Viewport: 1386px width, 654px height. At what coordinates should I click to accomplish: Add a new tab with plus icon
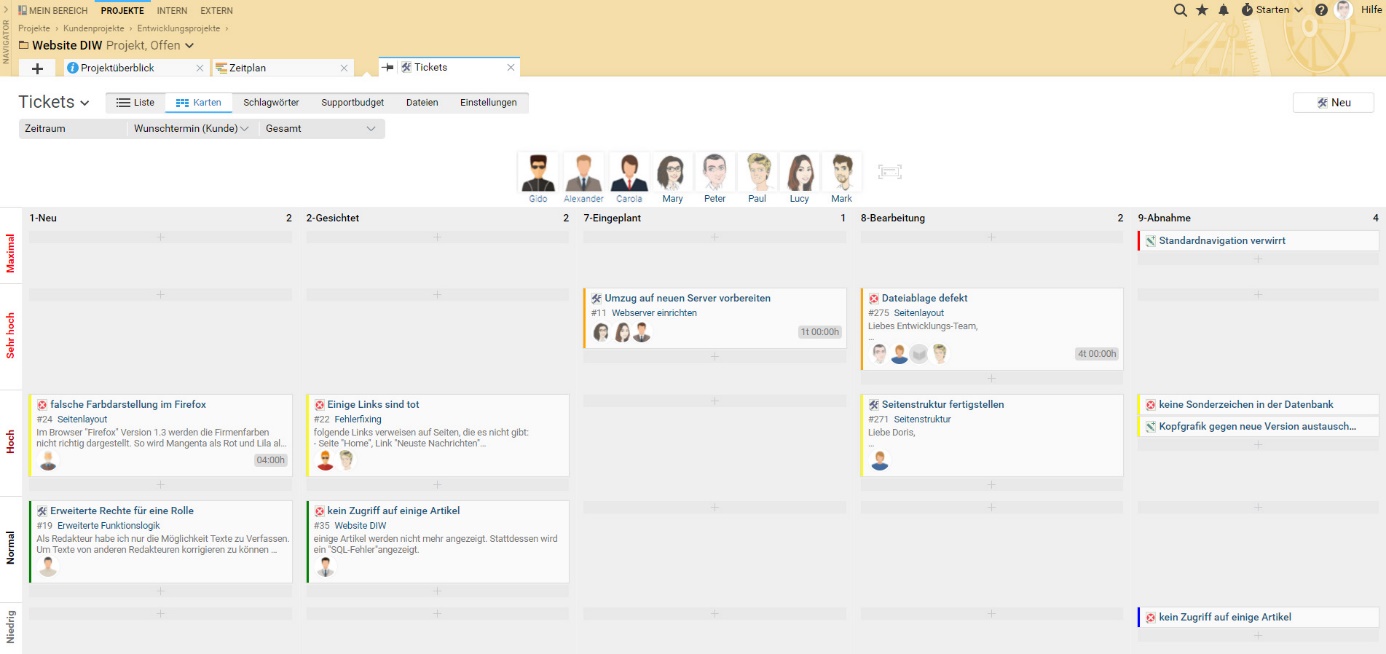click(x=37, y=68)
